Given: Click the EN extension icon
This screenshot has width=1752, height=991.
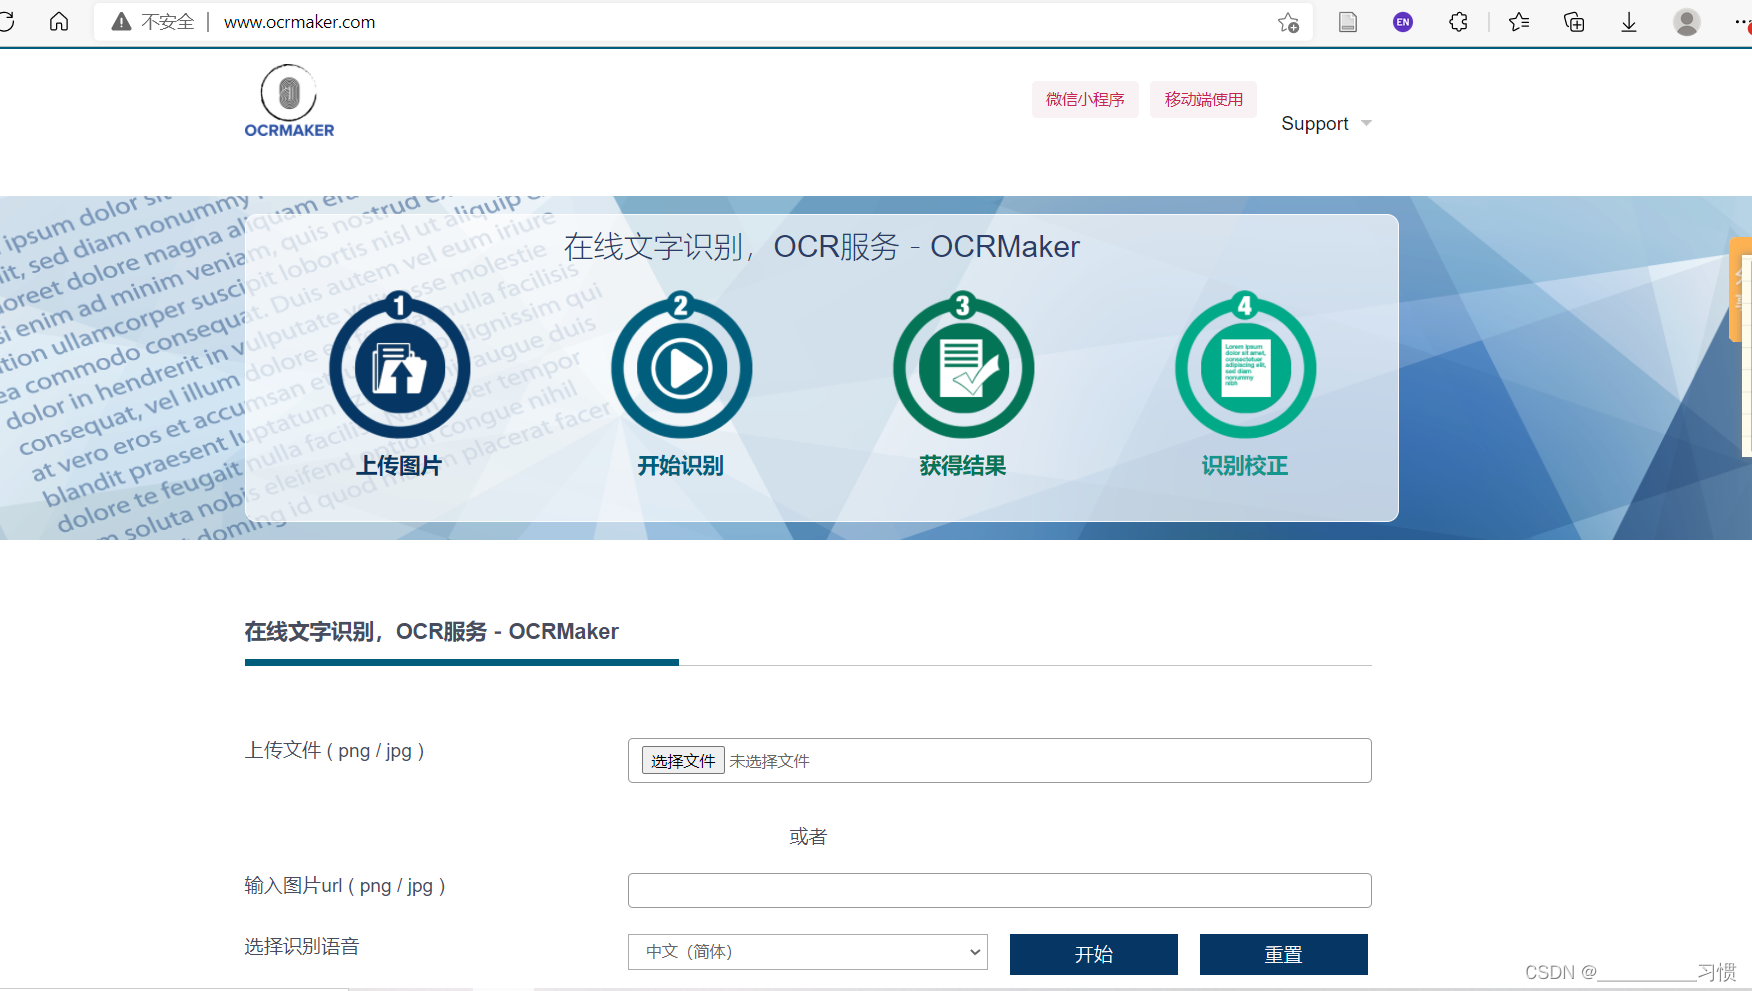Looking at the screenshot, I should click(x=1403, y=22).
